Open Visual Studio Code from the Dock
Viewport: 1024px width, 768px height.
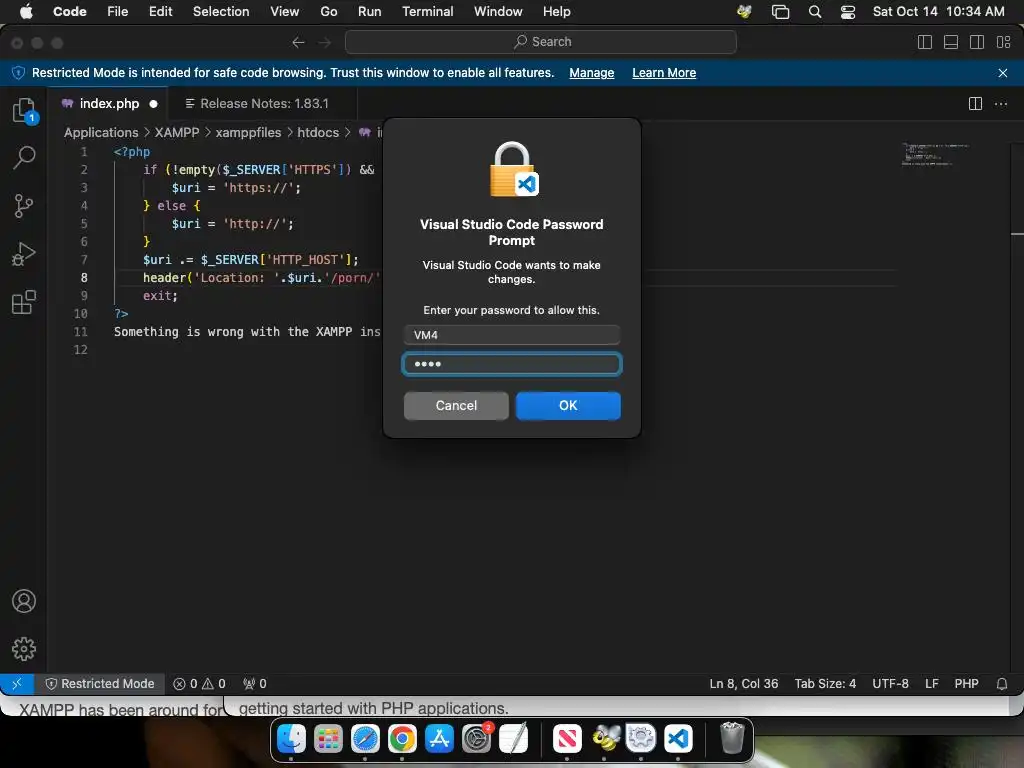tap(678, 739)
